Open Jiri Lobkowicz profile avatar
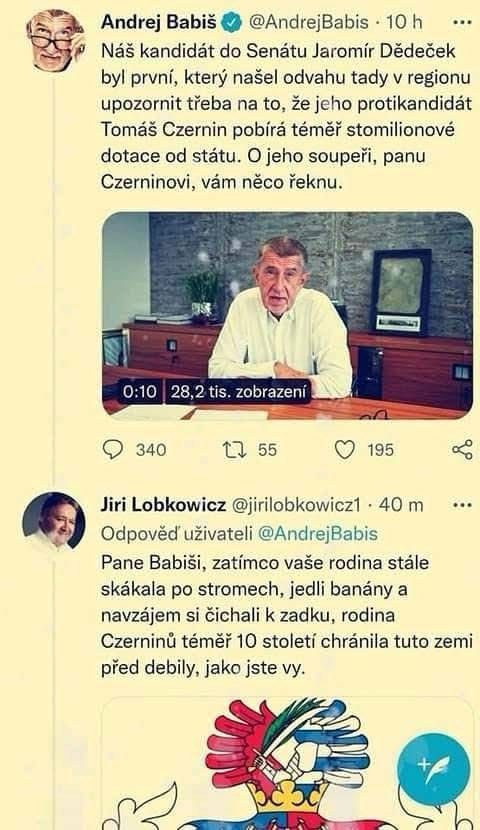 tap(53, 521)
